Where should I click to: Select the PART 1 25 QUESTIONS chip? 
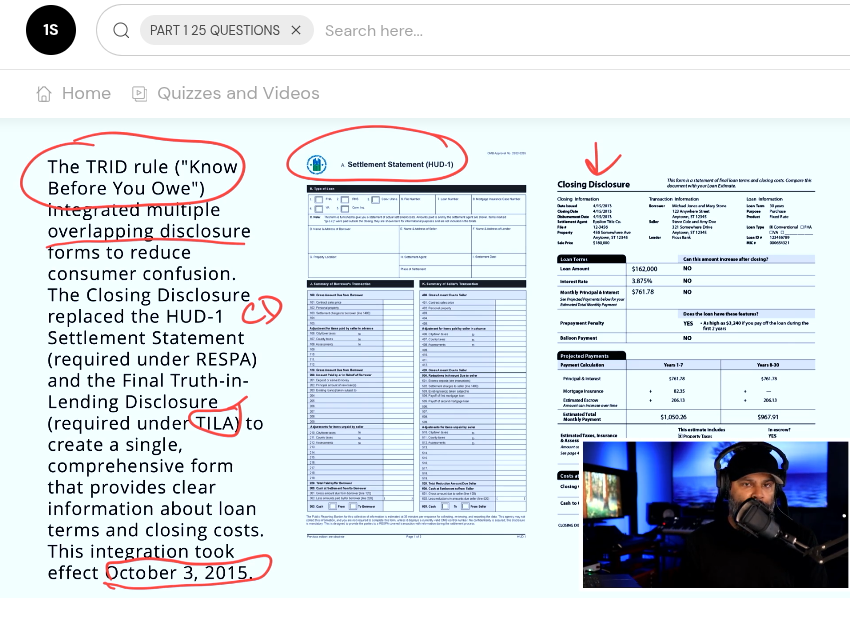[x=214, y=31]
